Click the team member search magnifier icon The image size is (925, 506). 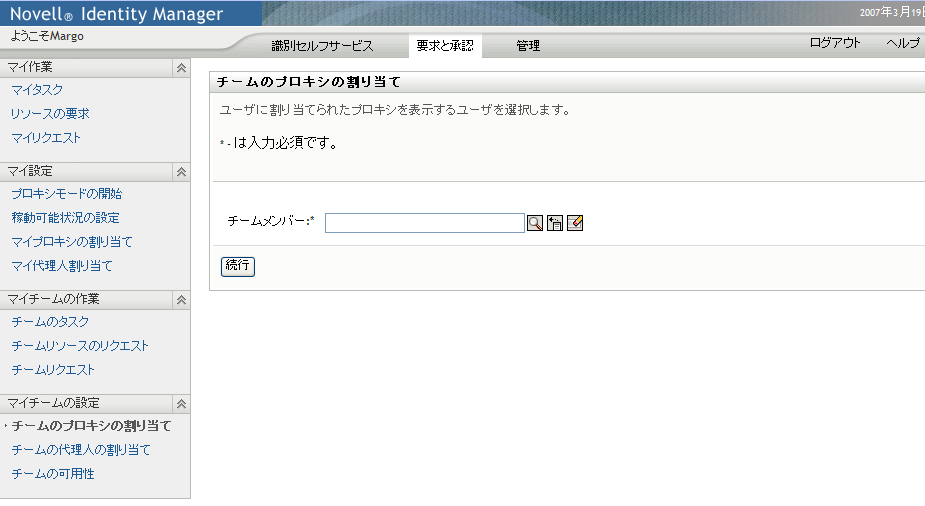pos(534,223)
